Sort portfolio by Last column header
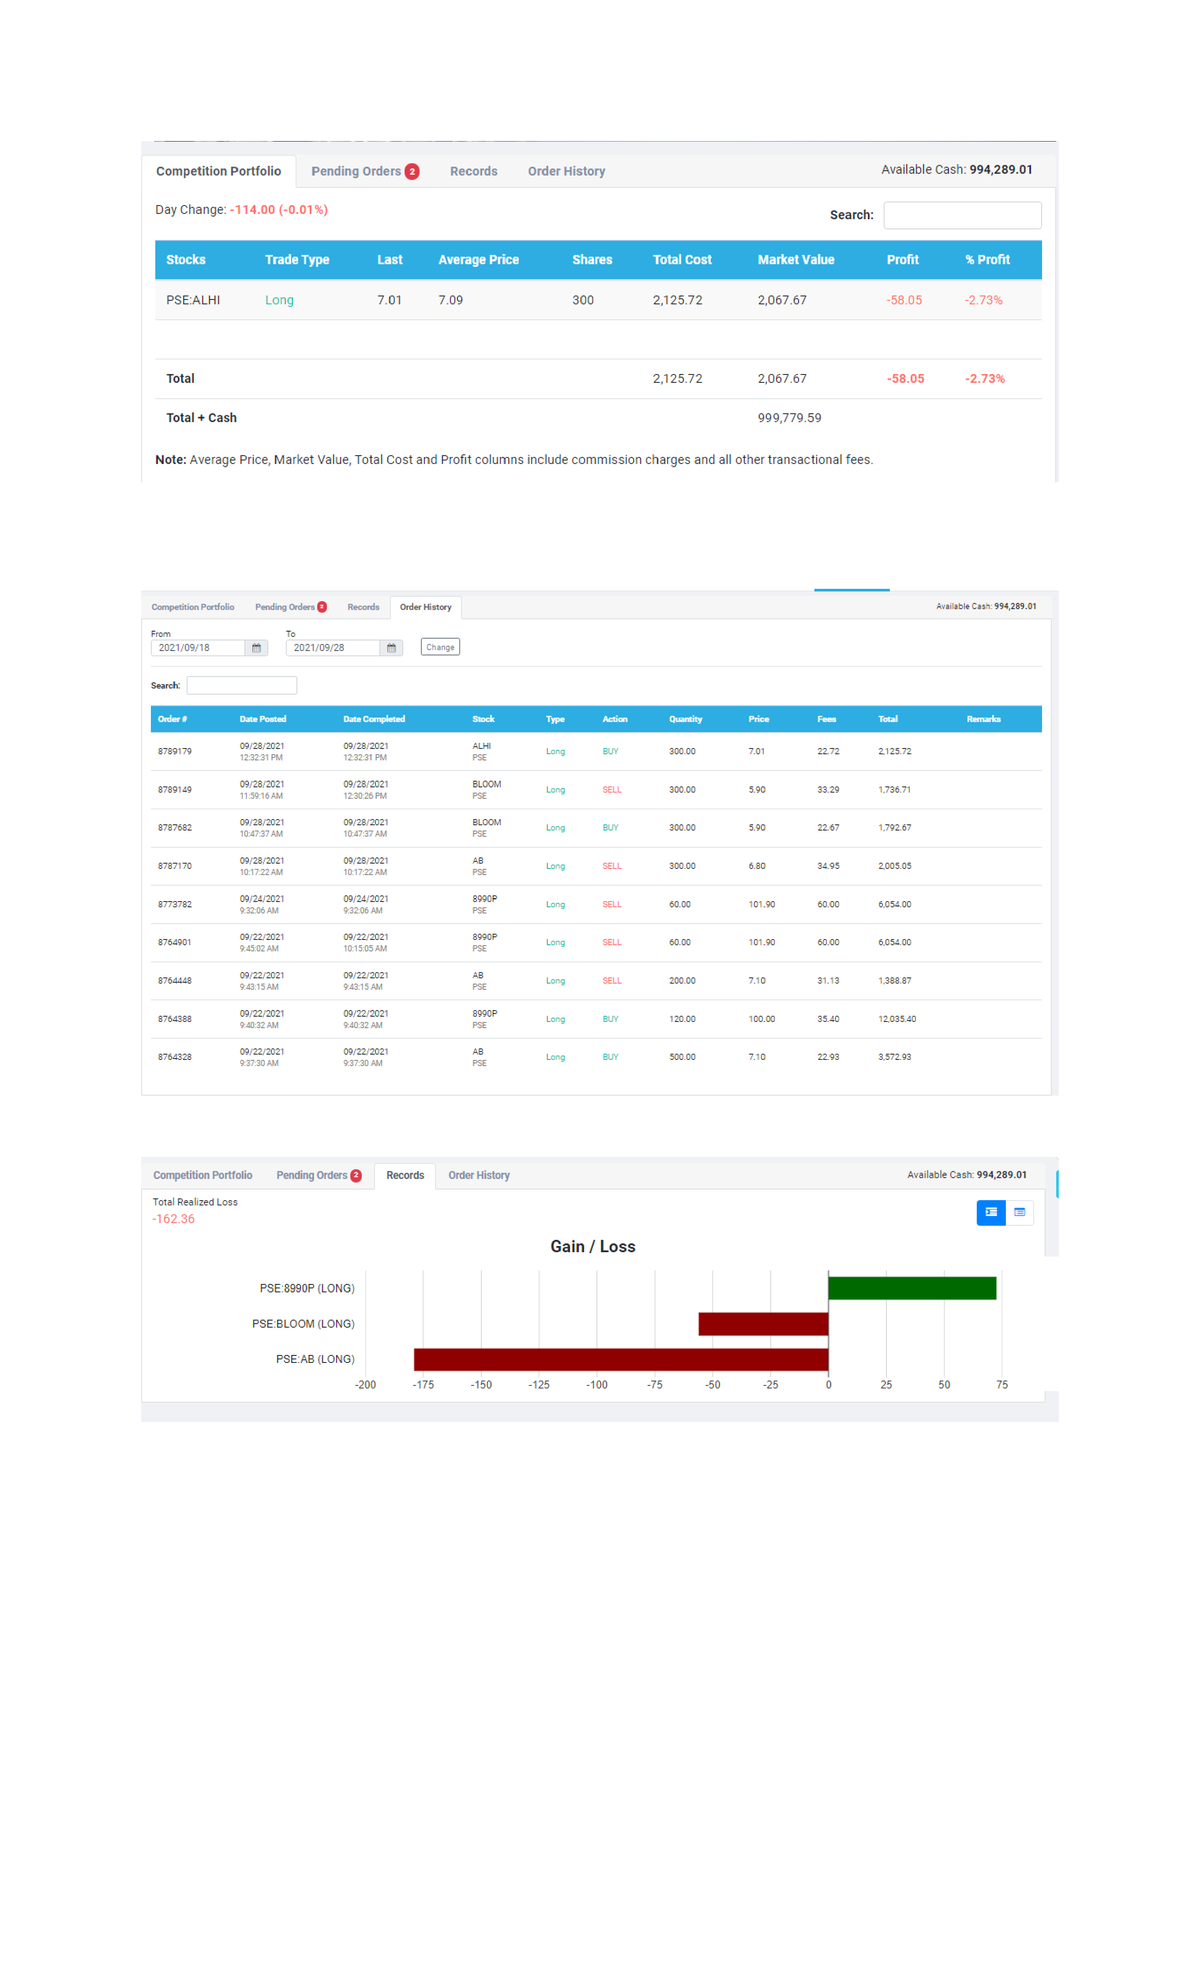This screenshot has width=1200, height=1976. click(390, 260)
